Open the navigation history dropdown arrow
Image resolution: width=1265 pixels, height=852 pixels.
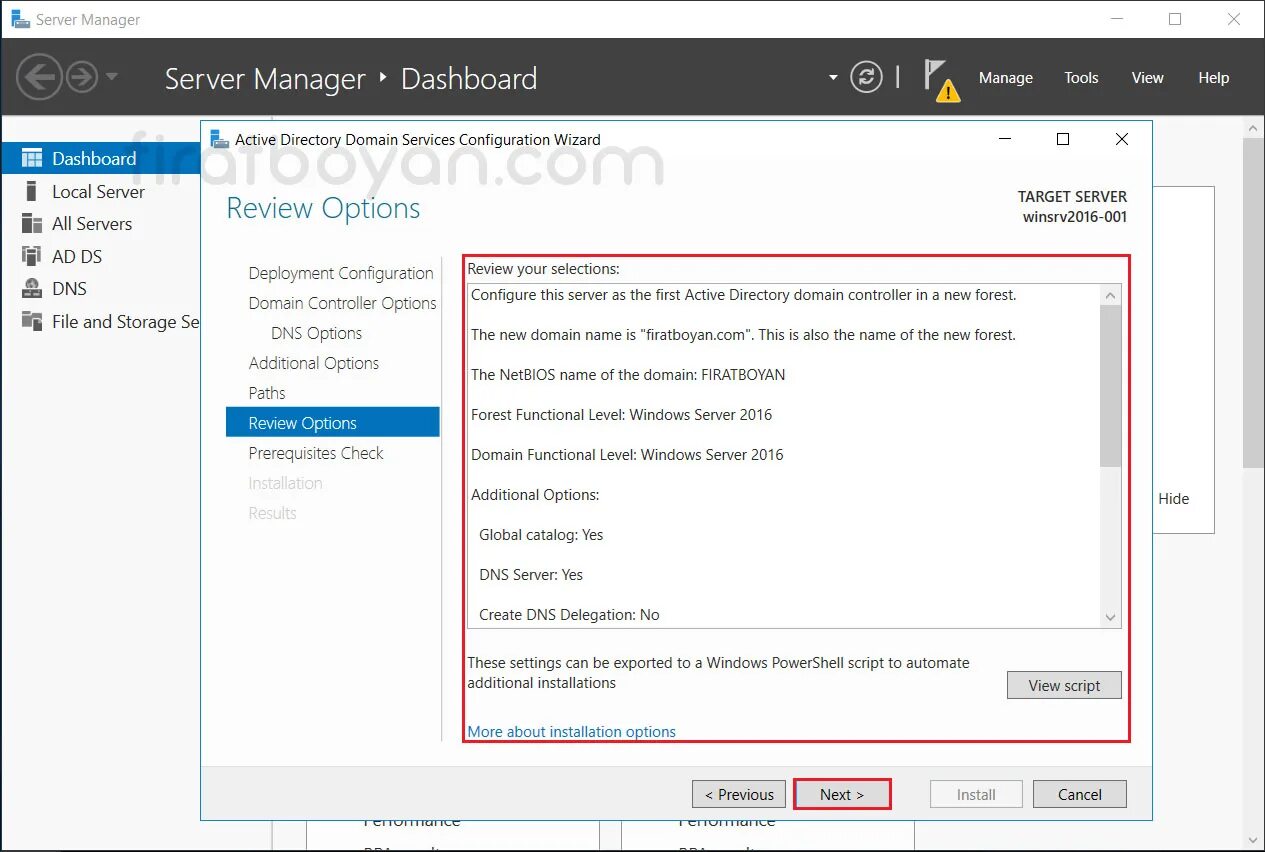[x=111, y=77]
